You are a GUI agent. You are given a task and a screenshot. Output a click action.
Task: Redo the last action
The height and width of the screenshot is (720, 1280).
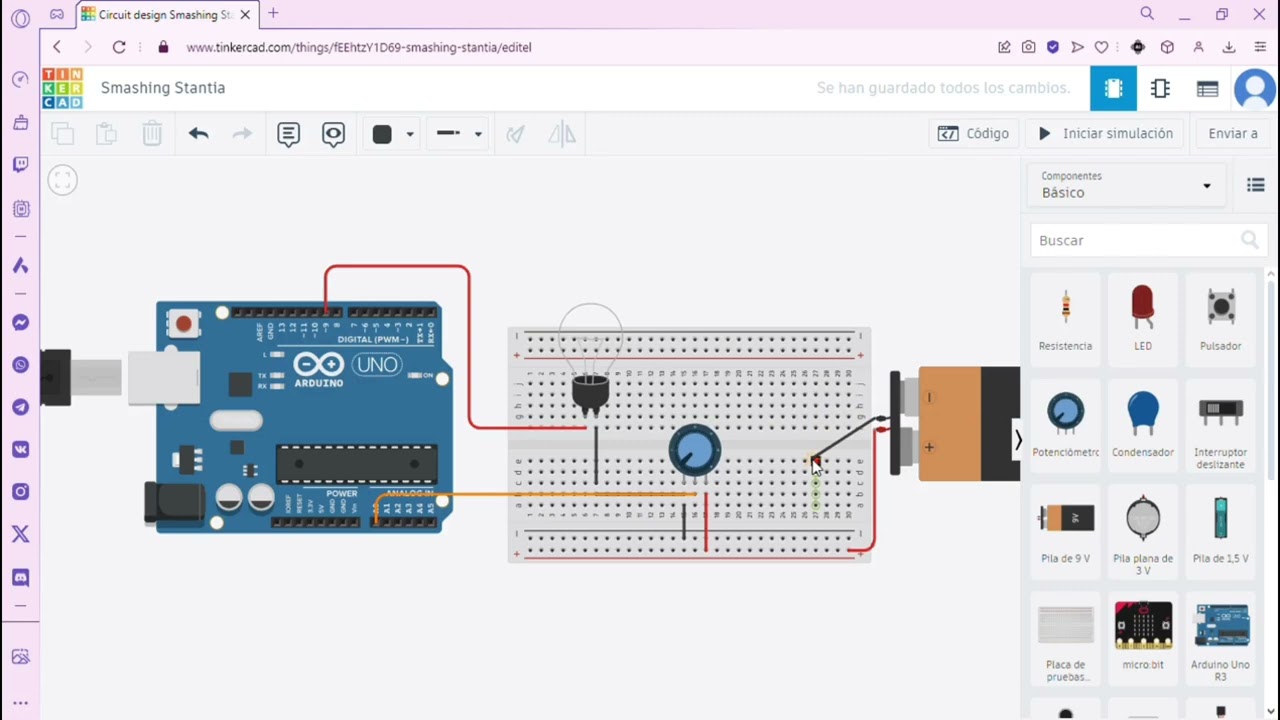click(x=242, y=133)
